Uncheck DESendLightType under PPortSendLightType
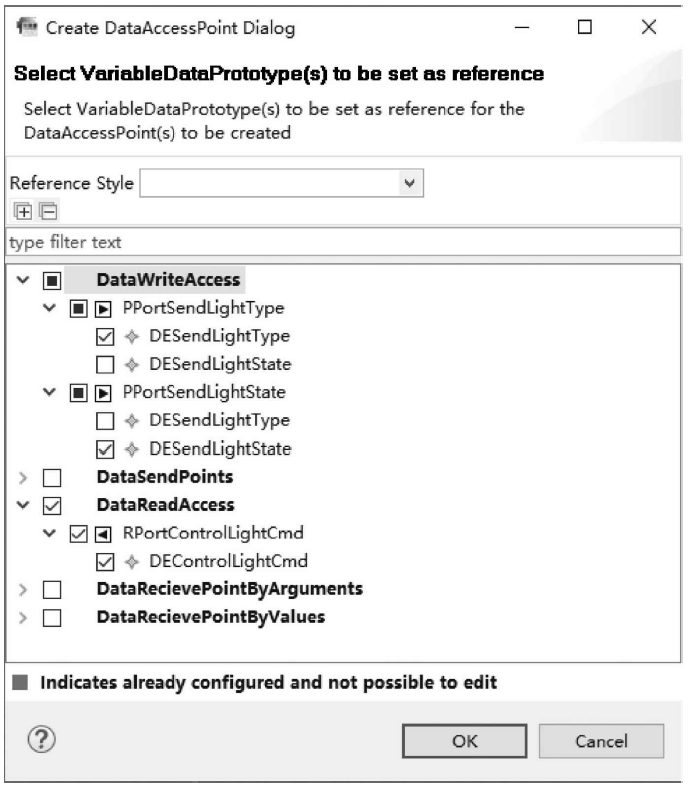The height and width of the screenshot is (790, 693). pos(105,336)
